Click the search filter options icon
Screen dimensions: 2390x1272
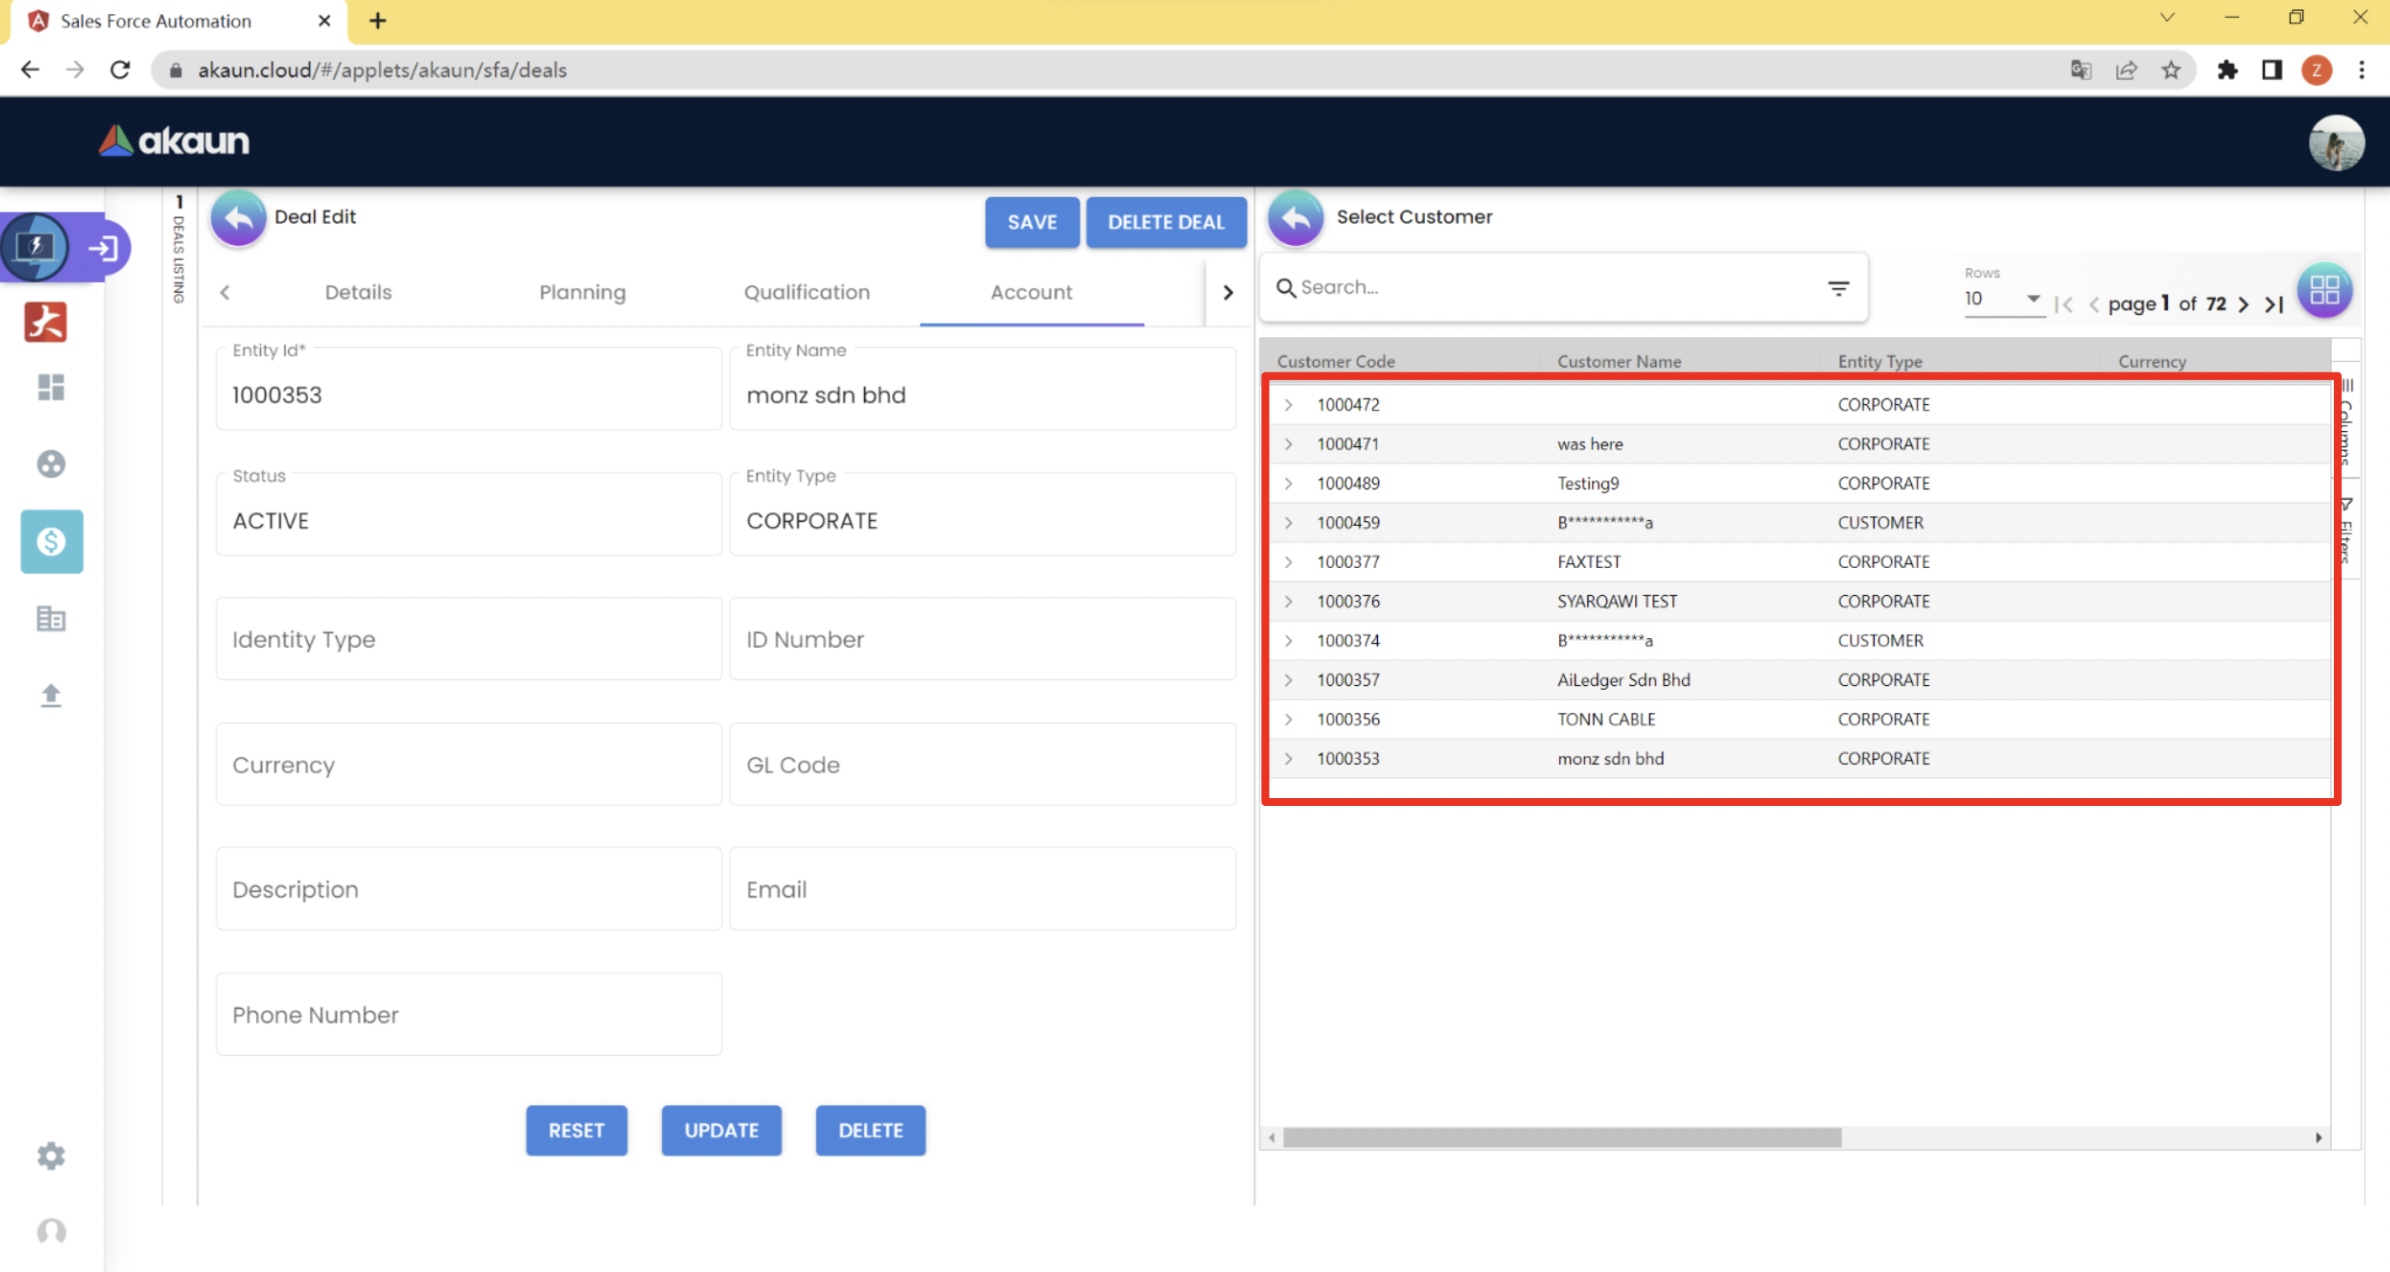(1838, 288)
